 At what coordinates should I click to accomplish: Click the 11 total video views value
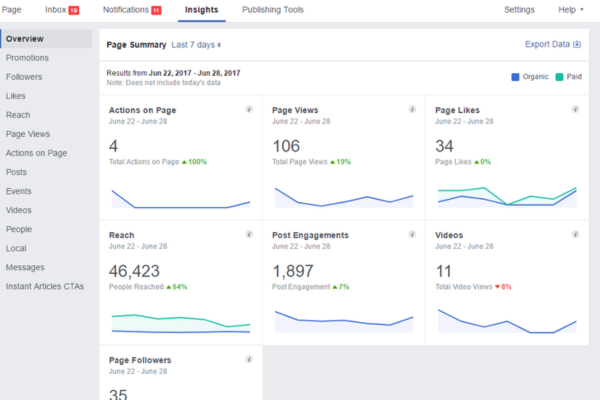coord(443,271)
